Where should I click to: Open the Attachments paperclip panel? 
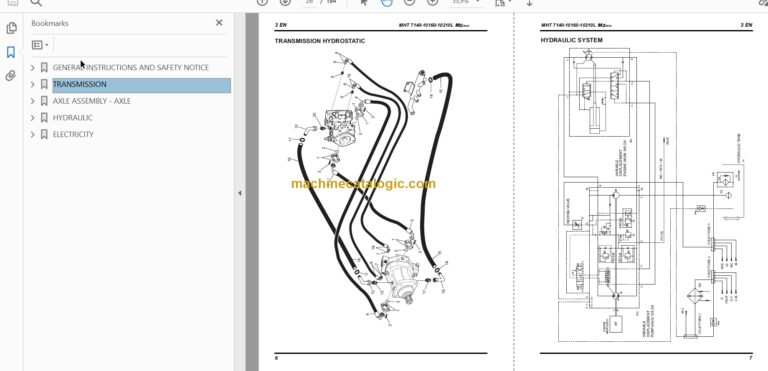(11, 75)
